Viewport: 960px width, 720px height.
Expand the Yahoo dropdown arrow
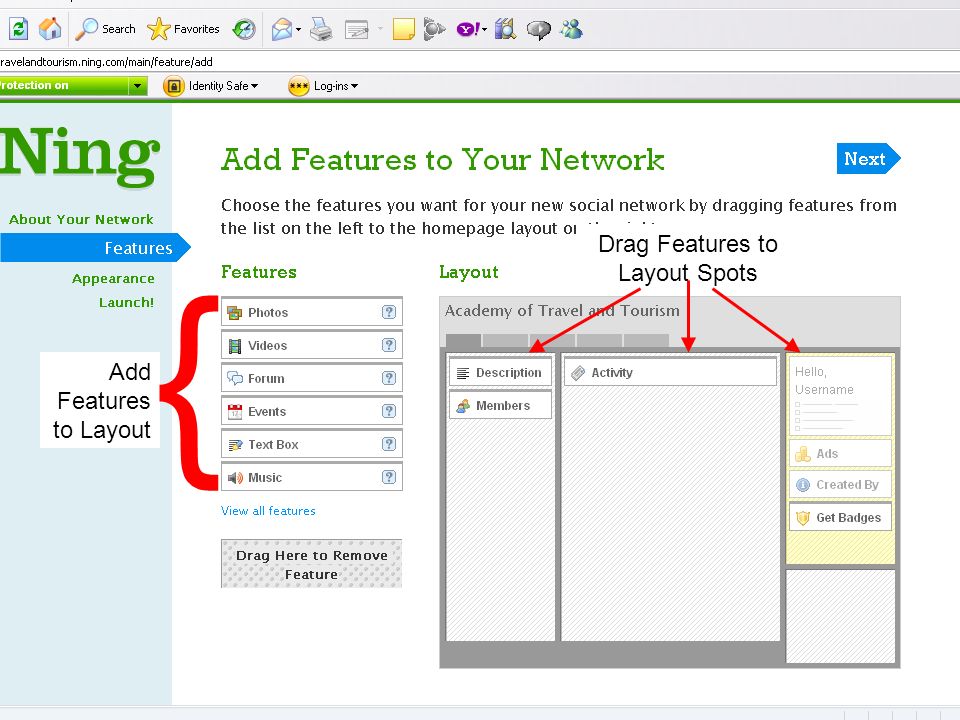[484, 29]
